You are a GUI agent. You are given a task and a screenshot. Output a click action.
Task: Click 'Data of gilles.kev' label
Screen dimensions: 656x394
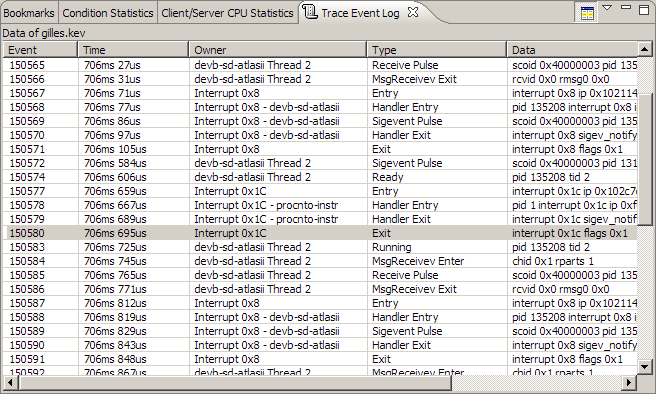tap(44, 33)
